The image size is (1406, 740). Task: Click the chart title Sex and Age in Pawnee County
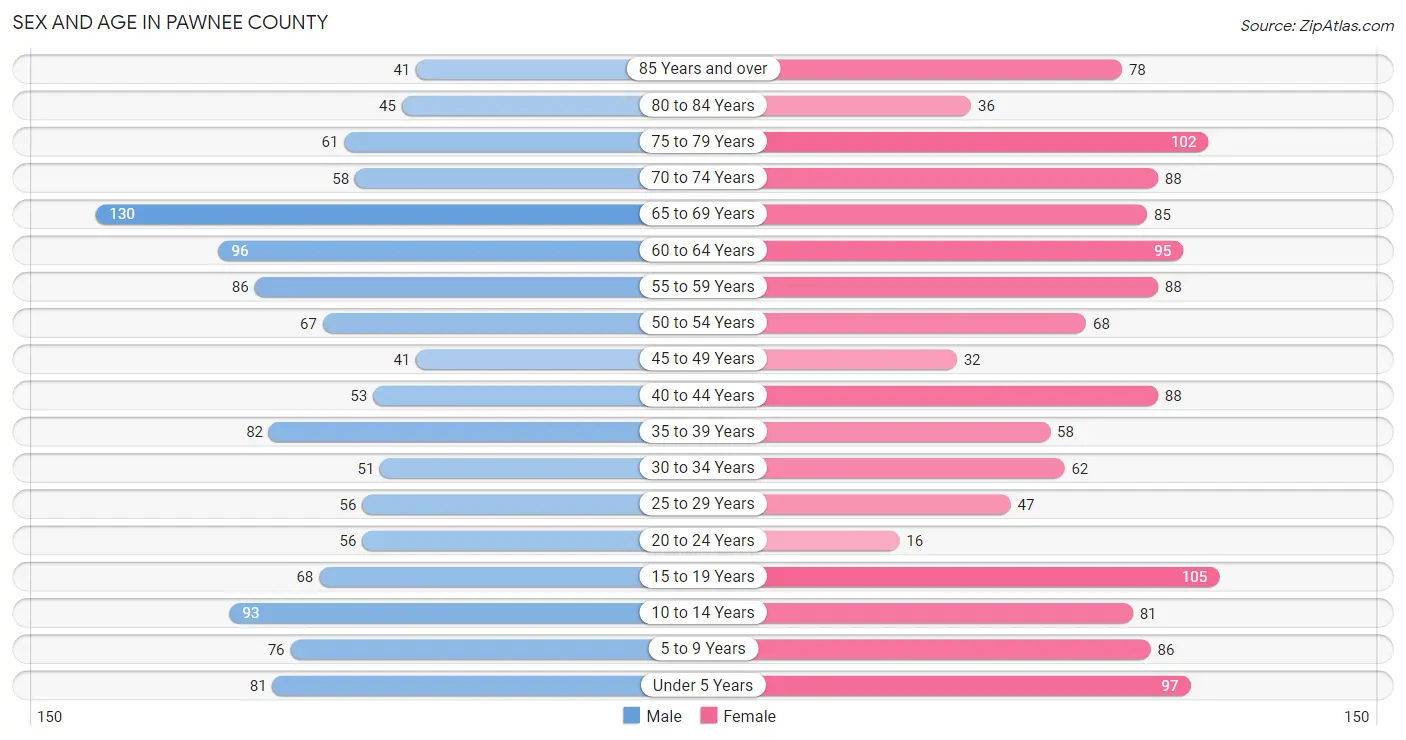170,22
